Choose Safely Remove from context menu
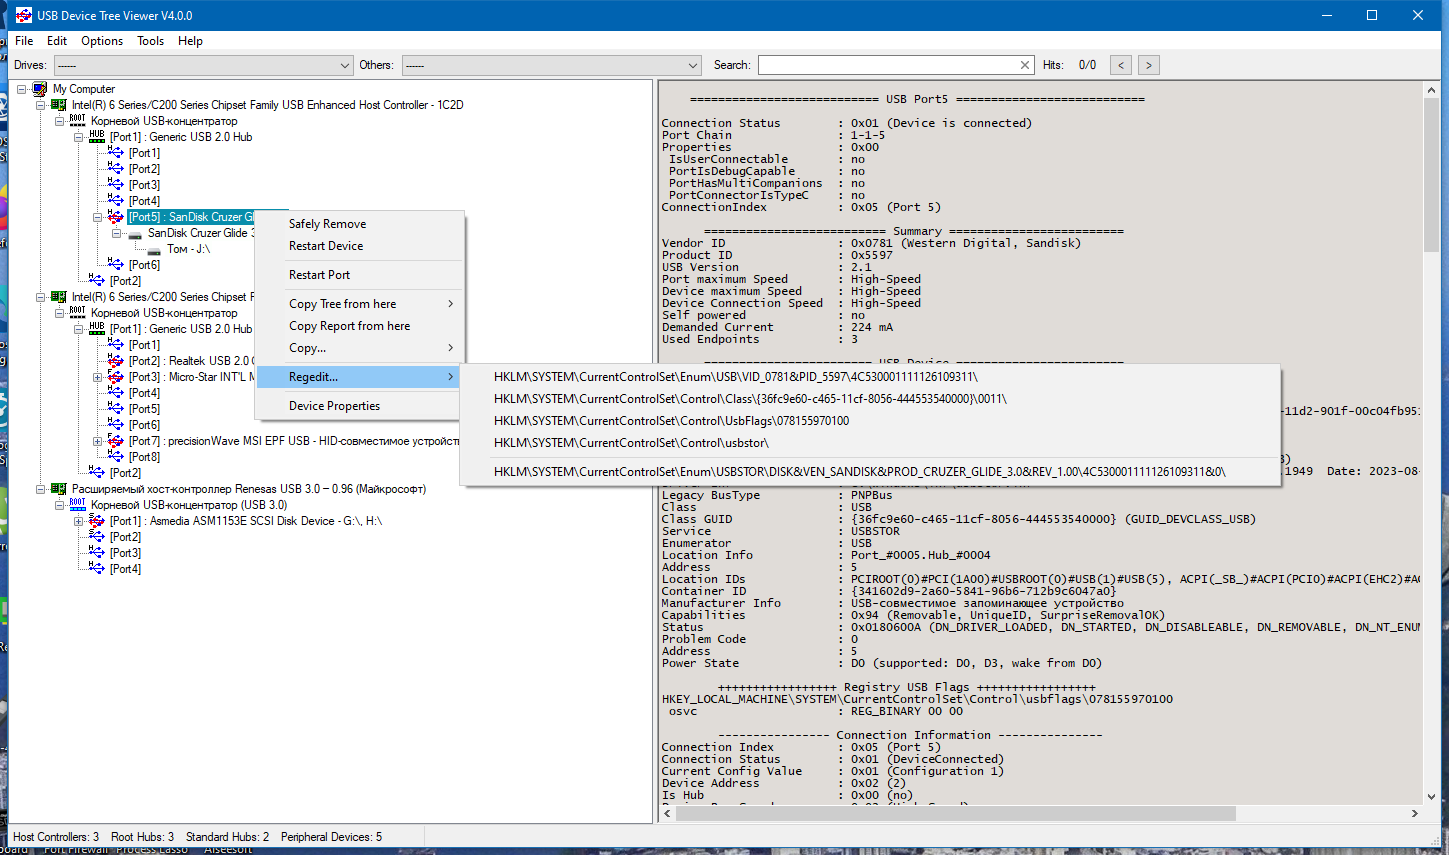This screenshot has width=1449, height=855. click(360, 224)
